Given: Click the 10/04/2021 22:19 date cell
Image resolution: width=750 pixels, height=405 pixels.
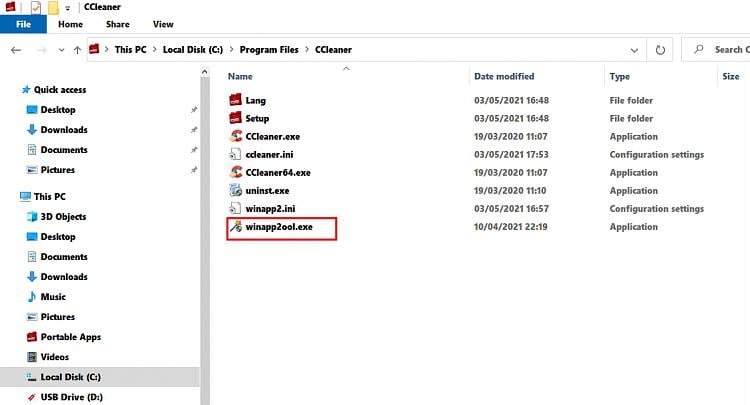Looking at the screenshot, I should point(510,227).
